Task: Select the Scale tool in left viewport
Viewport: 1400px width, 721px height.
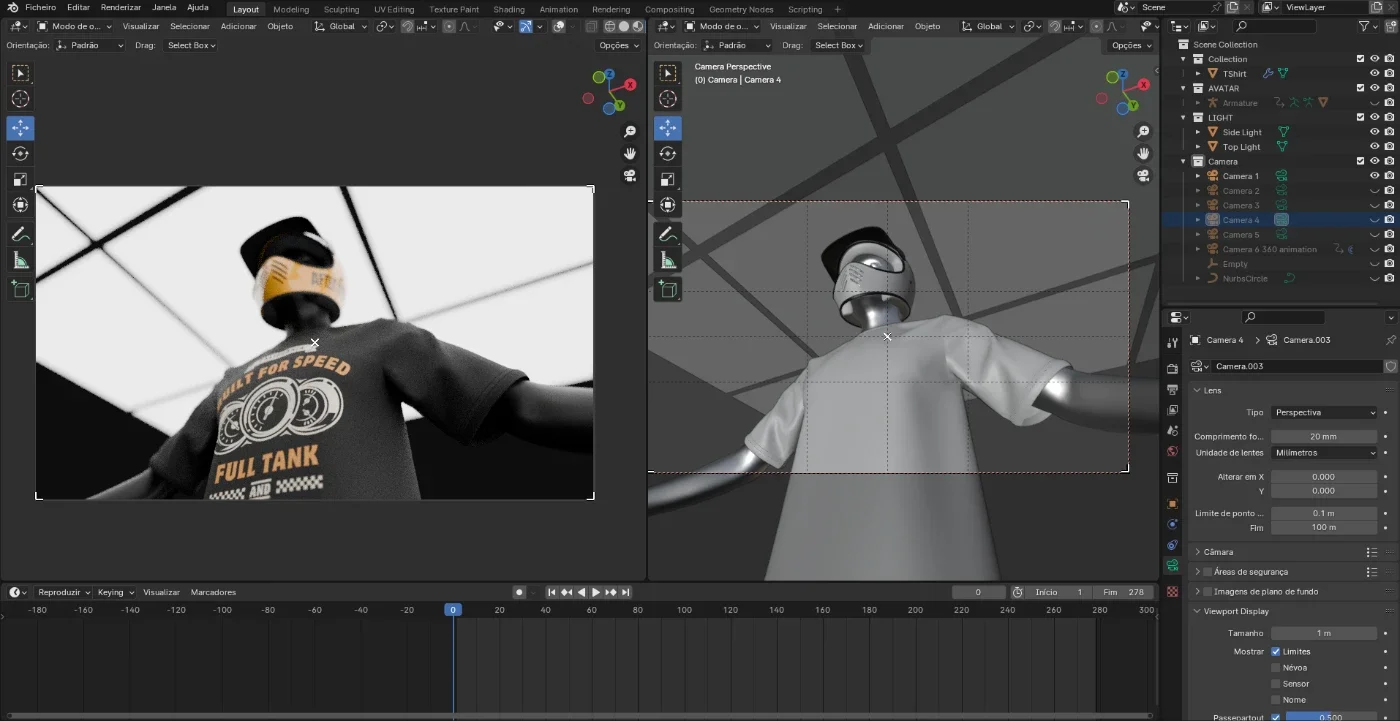Action: 20,180
